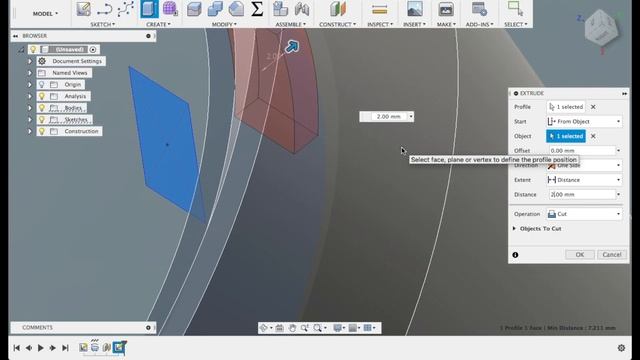Click the blue extrude direction arrow manipulator
Image resolution: width=640 pixels, height=360 pixels.
click(292, 47)
